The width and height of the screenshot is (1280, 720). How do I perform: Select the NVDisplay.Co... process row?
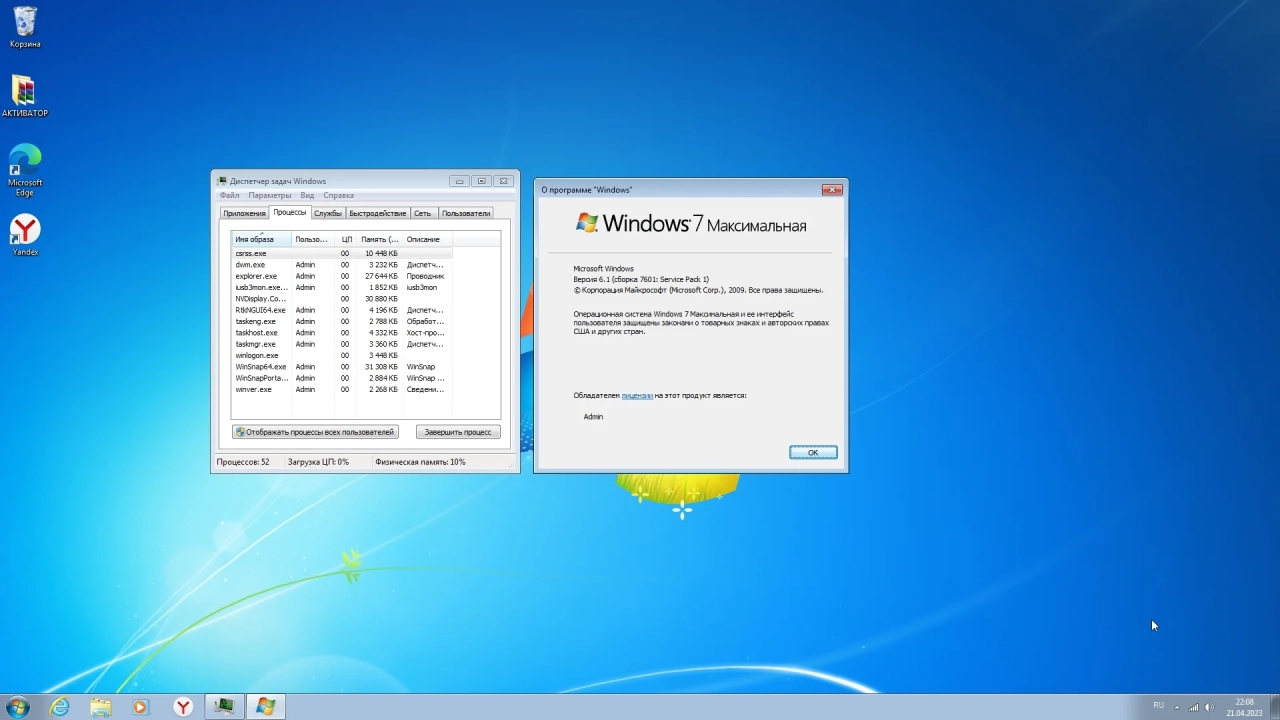coord(342,299)
